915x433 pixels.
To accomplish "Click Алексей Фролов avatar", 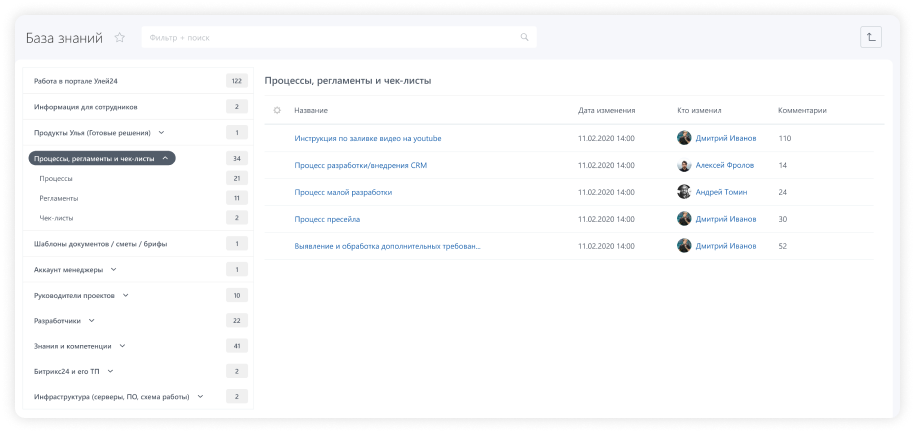I will coord(684,165).
